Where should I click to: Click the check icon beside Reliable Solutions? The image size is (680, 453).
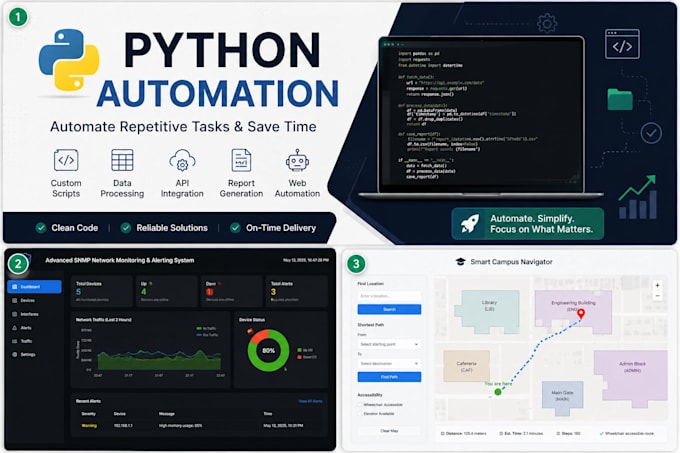tap(126, 228)
